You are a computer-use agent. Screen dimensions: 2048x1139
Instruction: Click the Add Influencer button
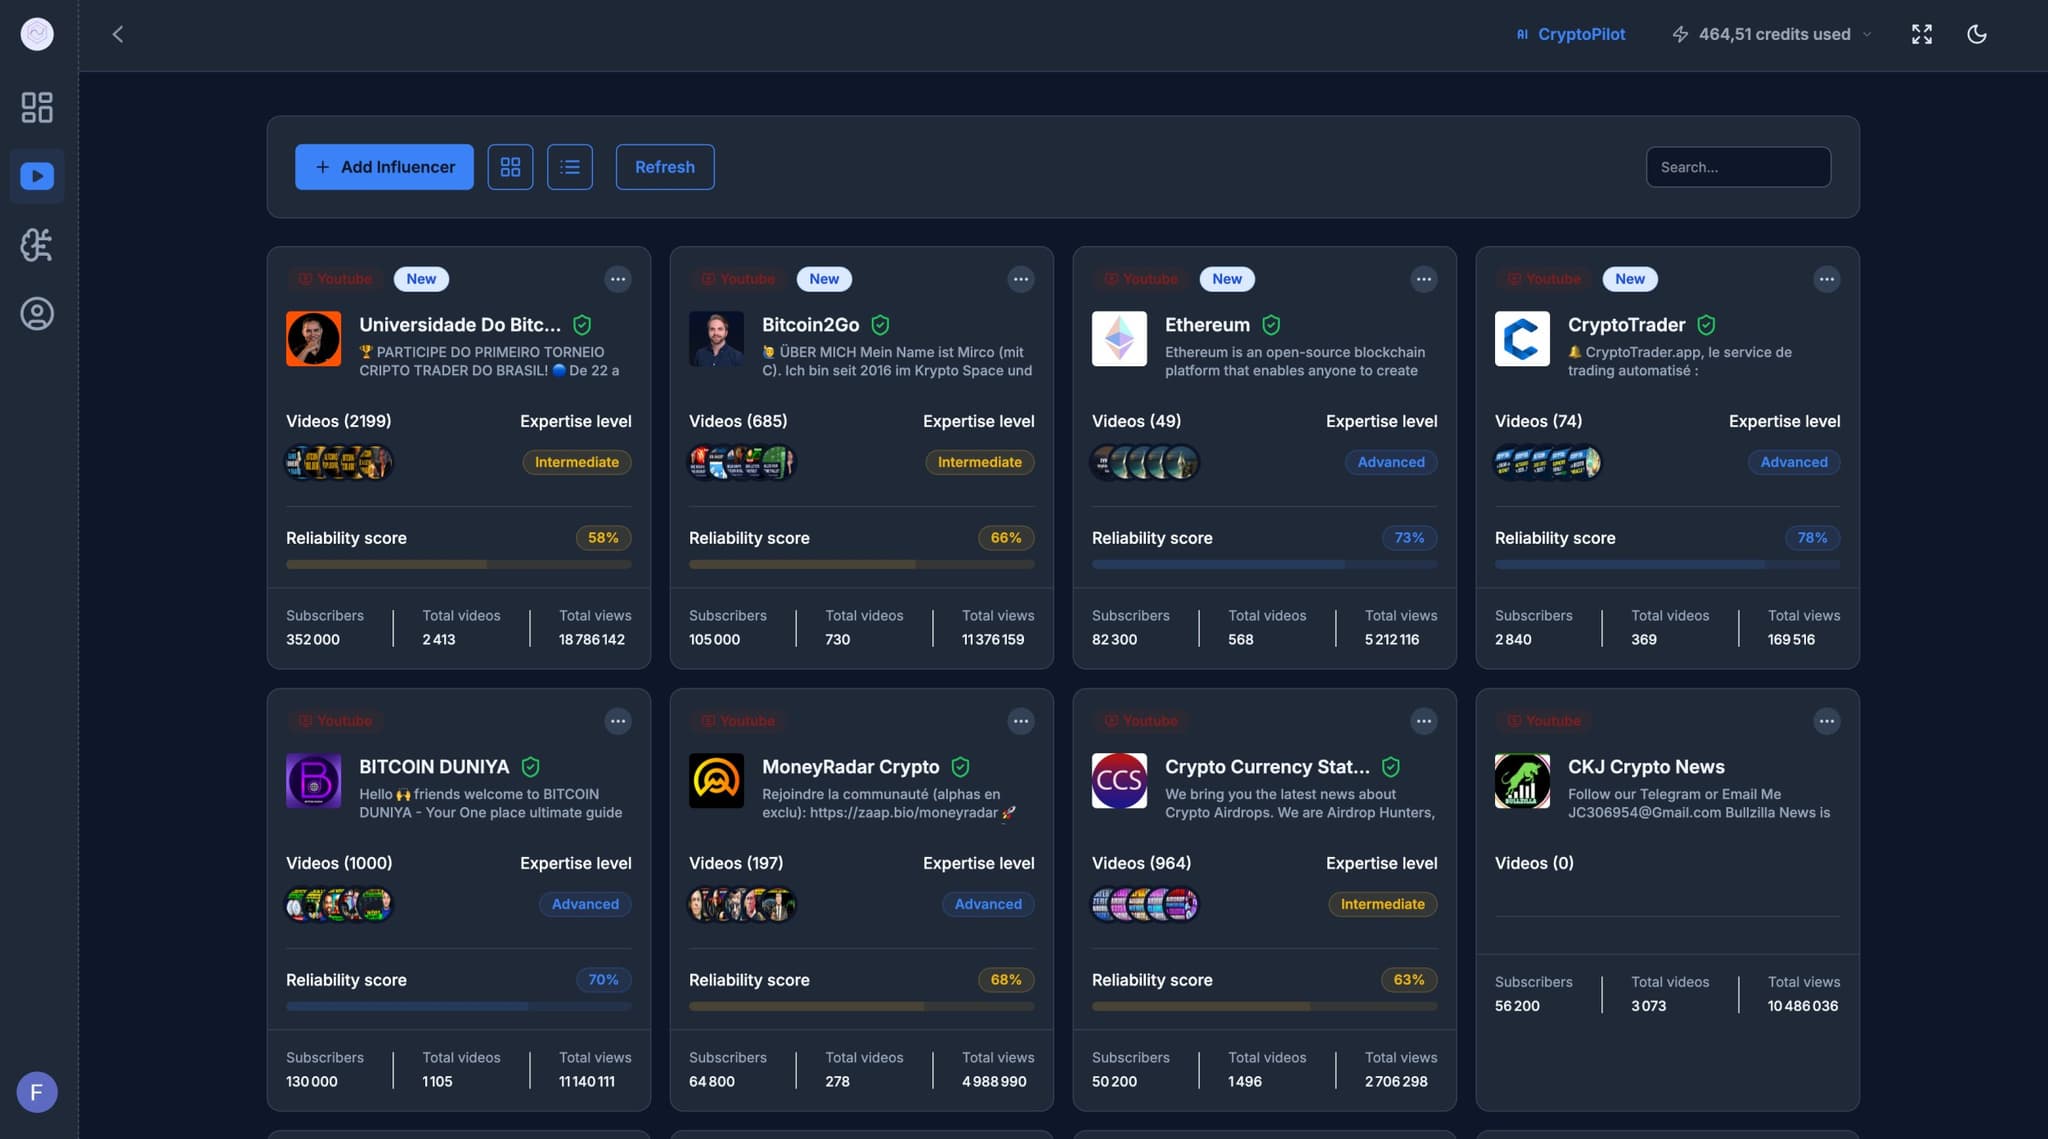[x=384, y=167]
